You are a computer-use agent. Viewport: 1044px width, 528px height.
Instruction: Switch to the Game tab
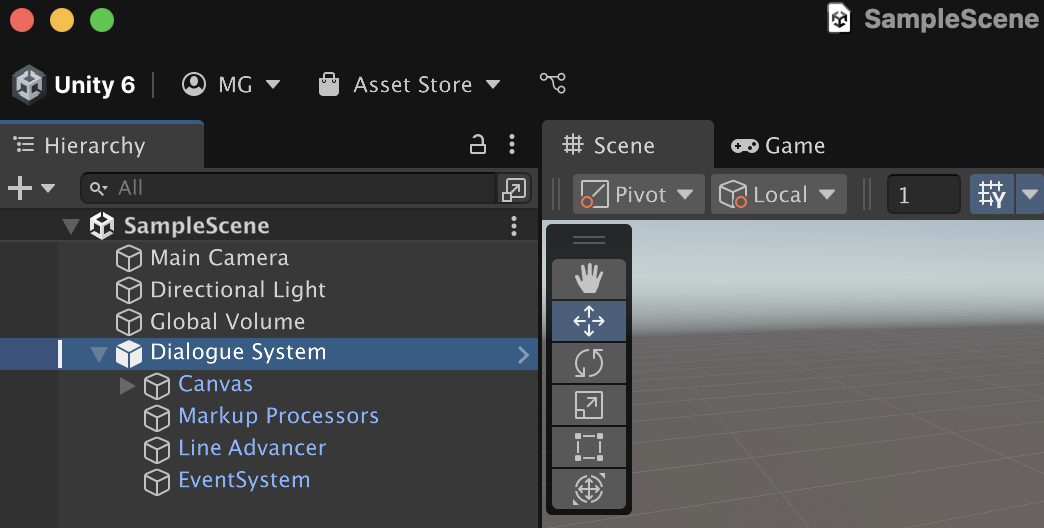pyautogui.click(x=778, y=145)
